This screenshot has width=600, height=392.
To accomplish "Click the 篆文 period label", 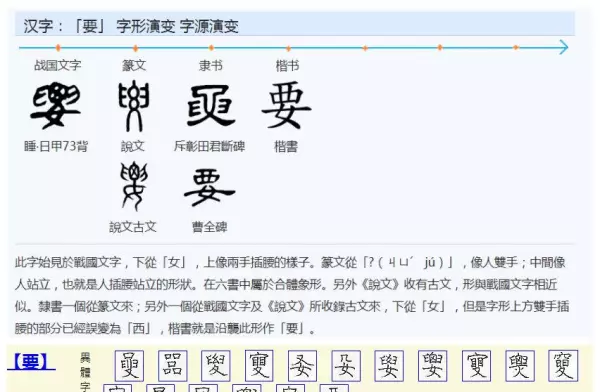I will tap(134, 65).
